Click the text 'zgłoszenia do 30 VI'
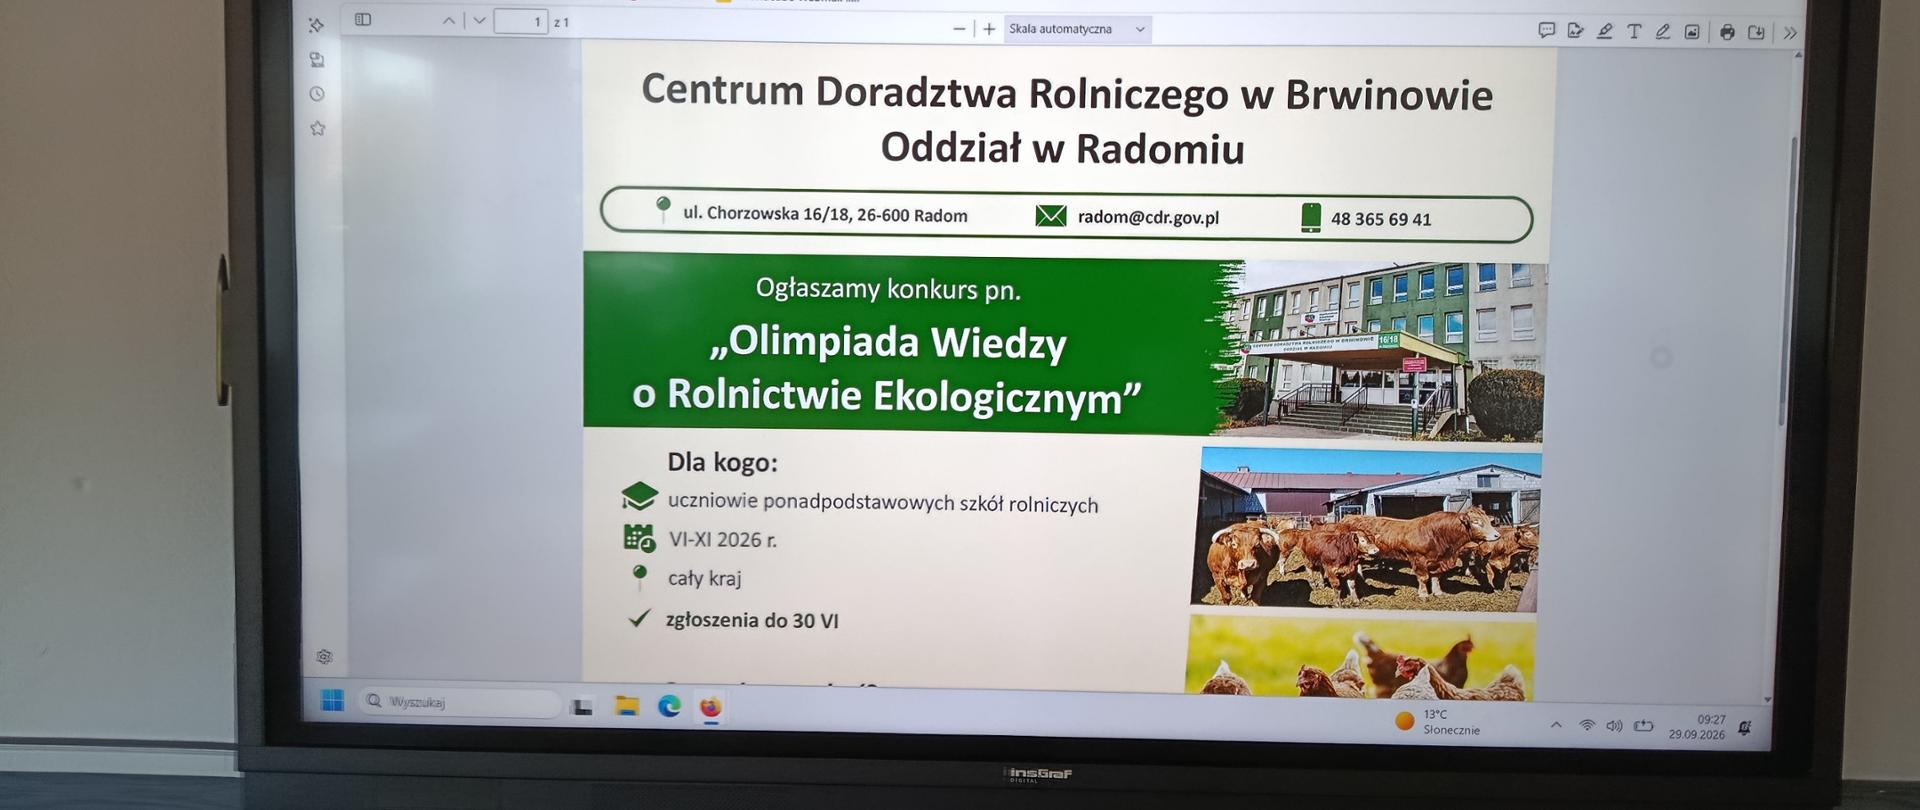 tap(752, 620)
